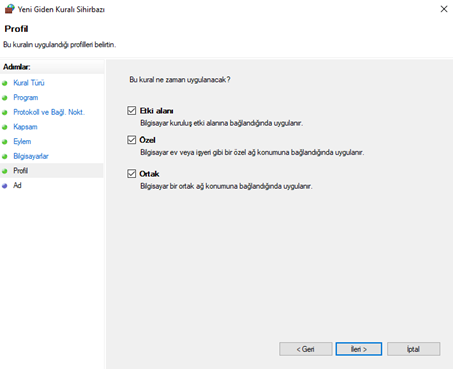Click green bullet beside Kapsam step
Screen dimensions: 453x369
pos(5,127)
